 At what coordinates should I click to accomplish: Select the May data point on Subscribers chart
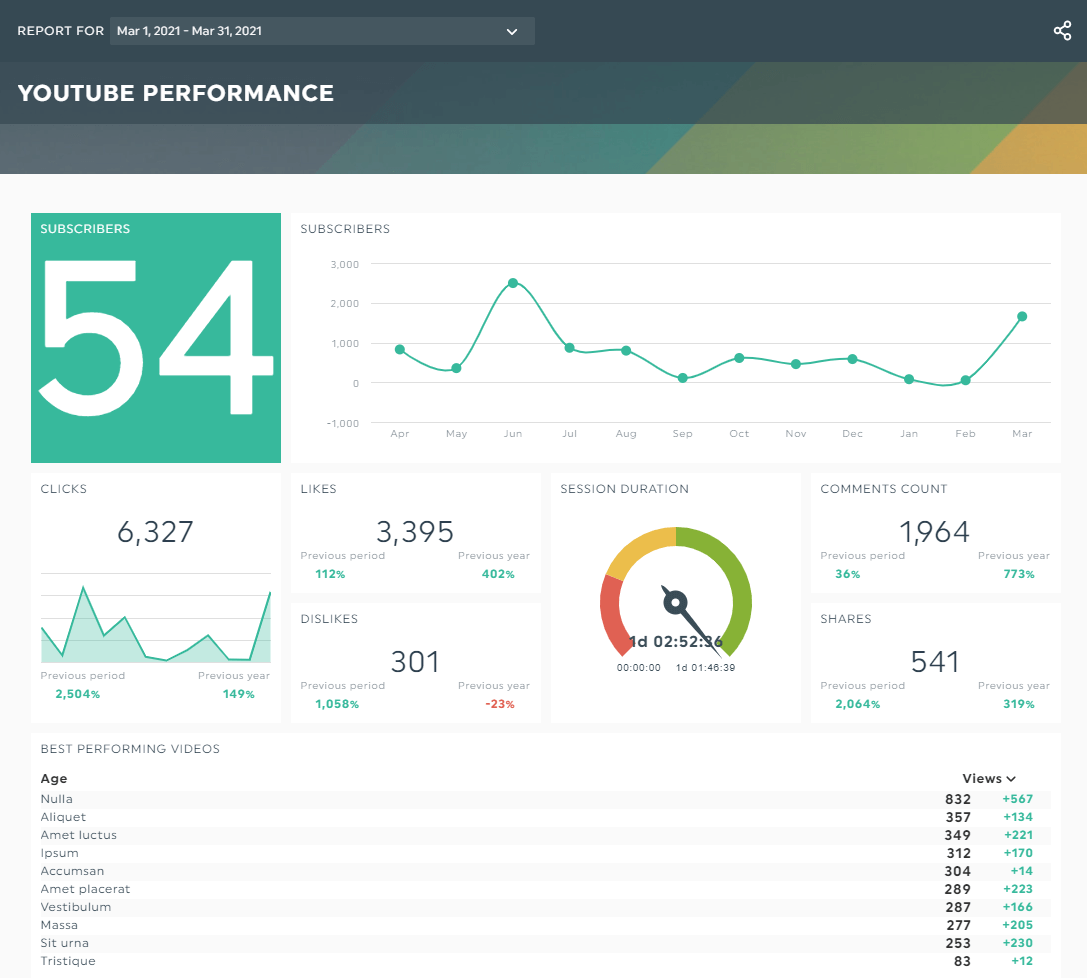tap(456, 368)
